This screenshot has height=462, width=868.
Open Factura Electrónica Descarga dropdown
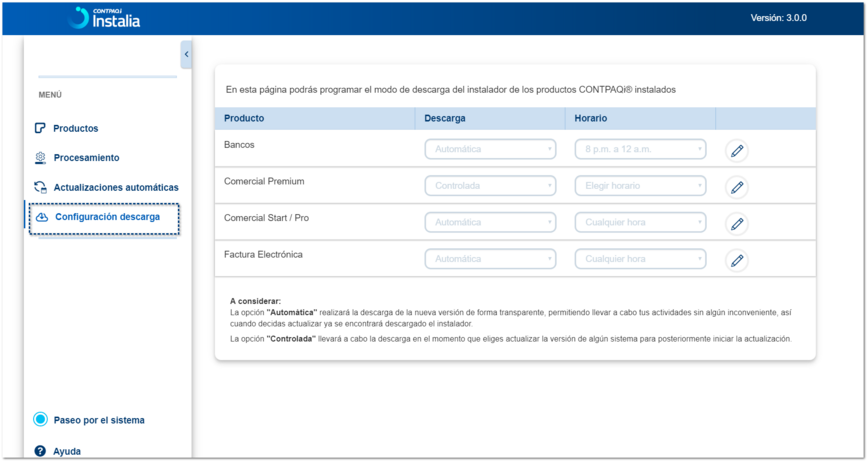[490, 258]
